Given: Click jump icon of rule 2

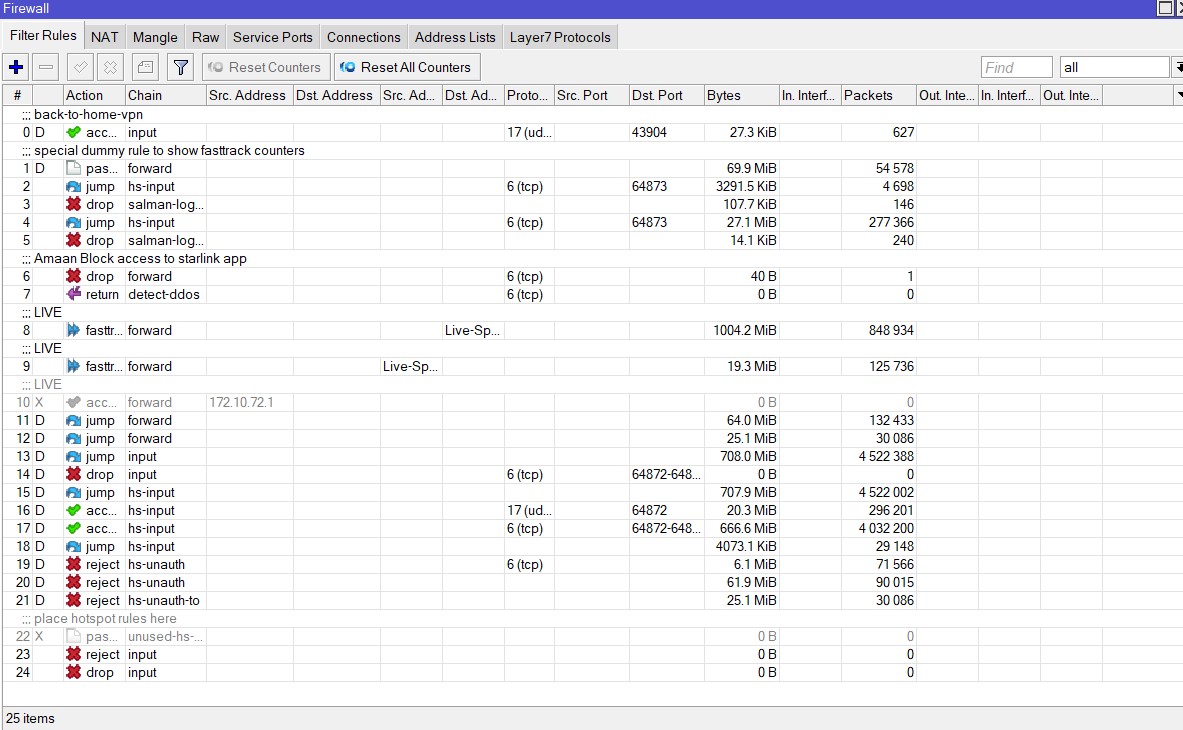Looking at the screenshot, I should [73, 186].
